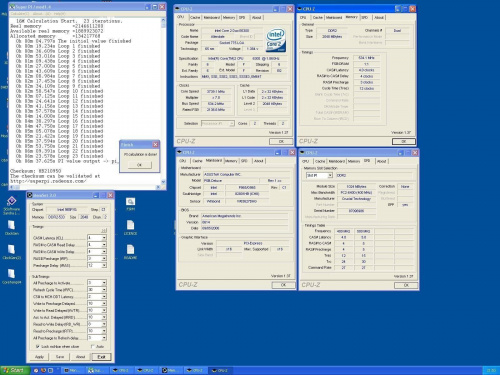Click OK in the Super PI Finish dialog
The height and width of the screenshot is (375, 500).
pos(139,165)
